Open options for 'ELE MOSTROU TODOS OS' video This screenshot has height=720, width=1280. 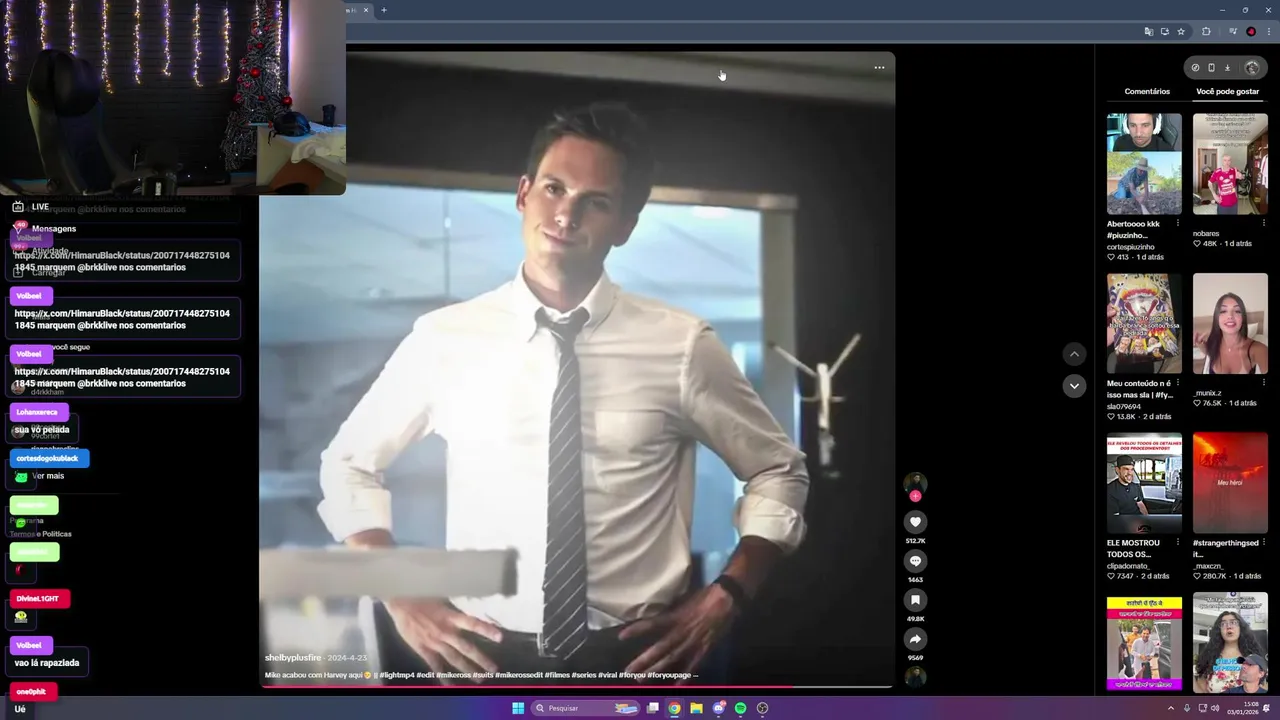pos(1177,542)
